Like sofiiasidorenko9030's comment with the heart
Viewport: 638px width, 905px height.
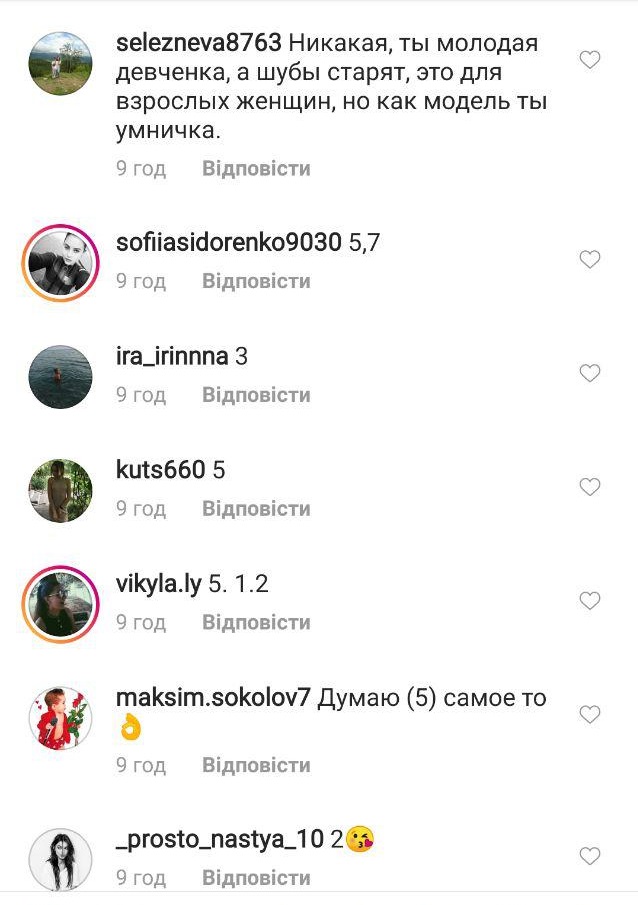pyautogui.click(x=590, y=259)
